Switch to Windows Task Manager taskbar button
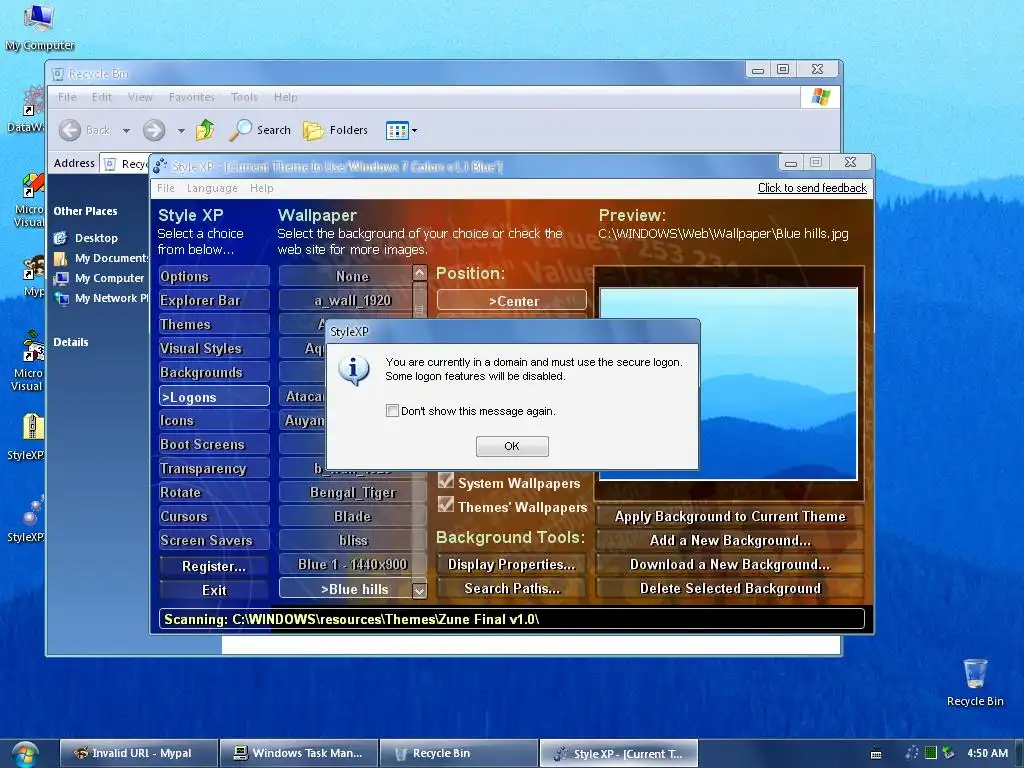 [x=299, y=753]
